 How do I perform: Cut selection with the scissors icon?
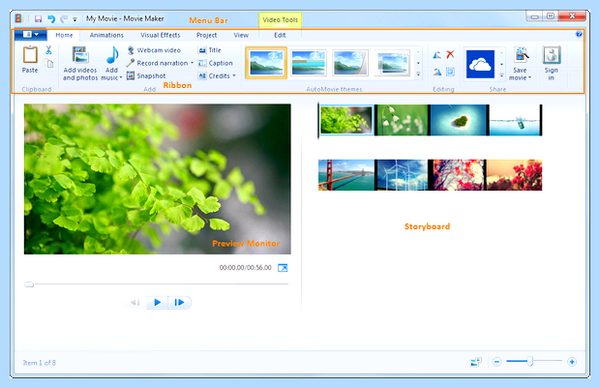coord(49,50)
